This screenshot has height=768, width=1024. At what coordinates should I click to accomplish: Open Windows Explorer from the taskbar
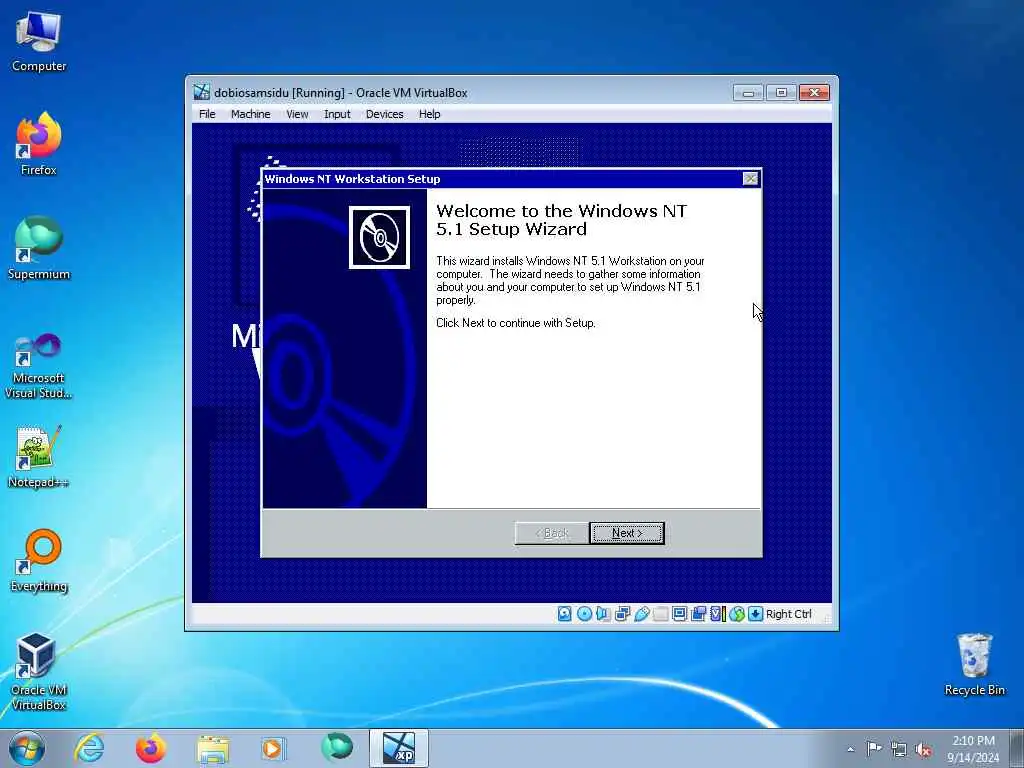[213, 748]
